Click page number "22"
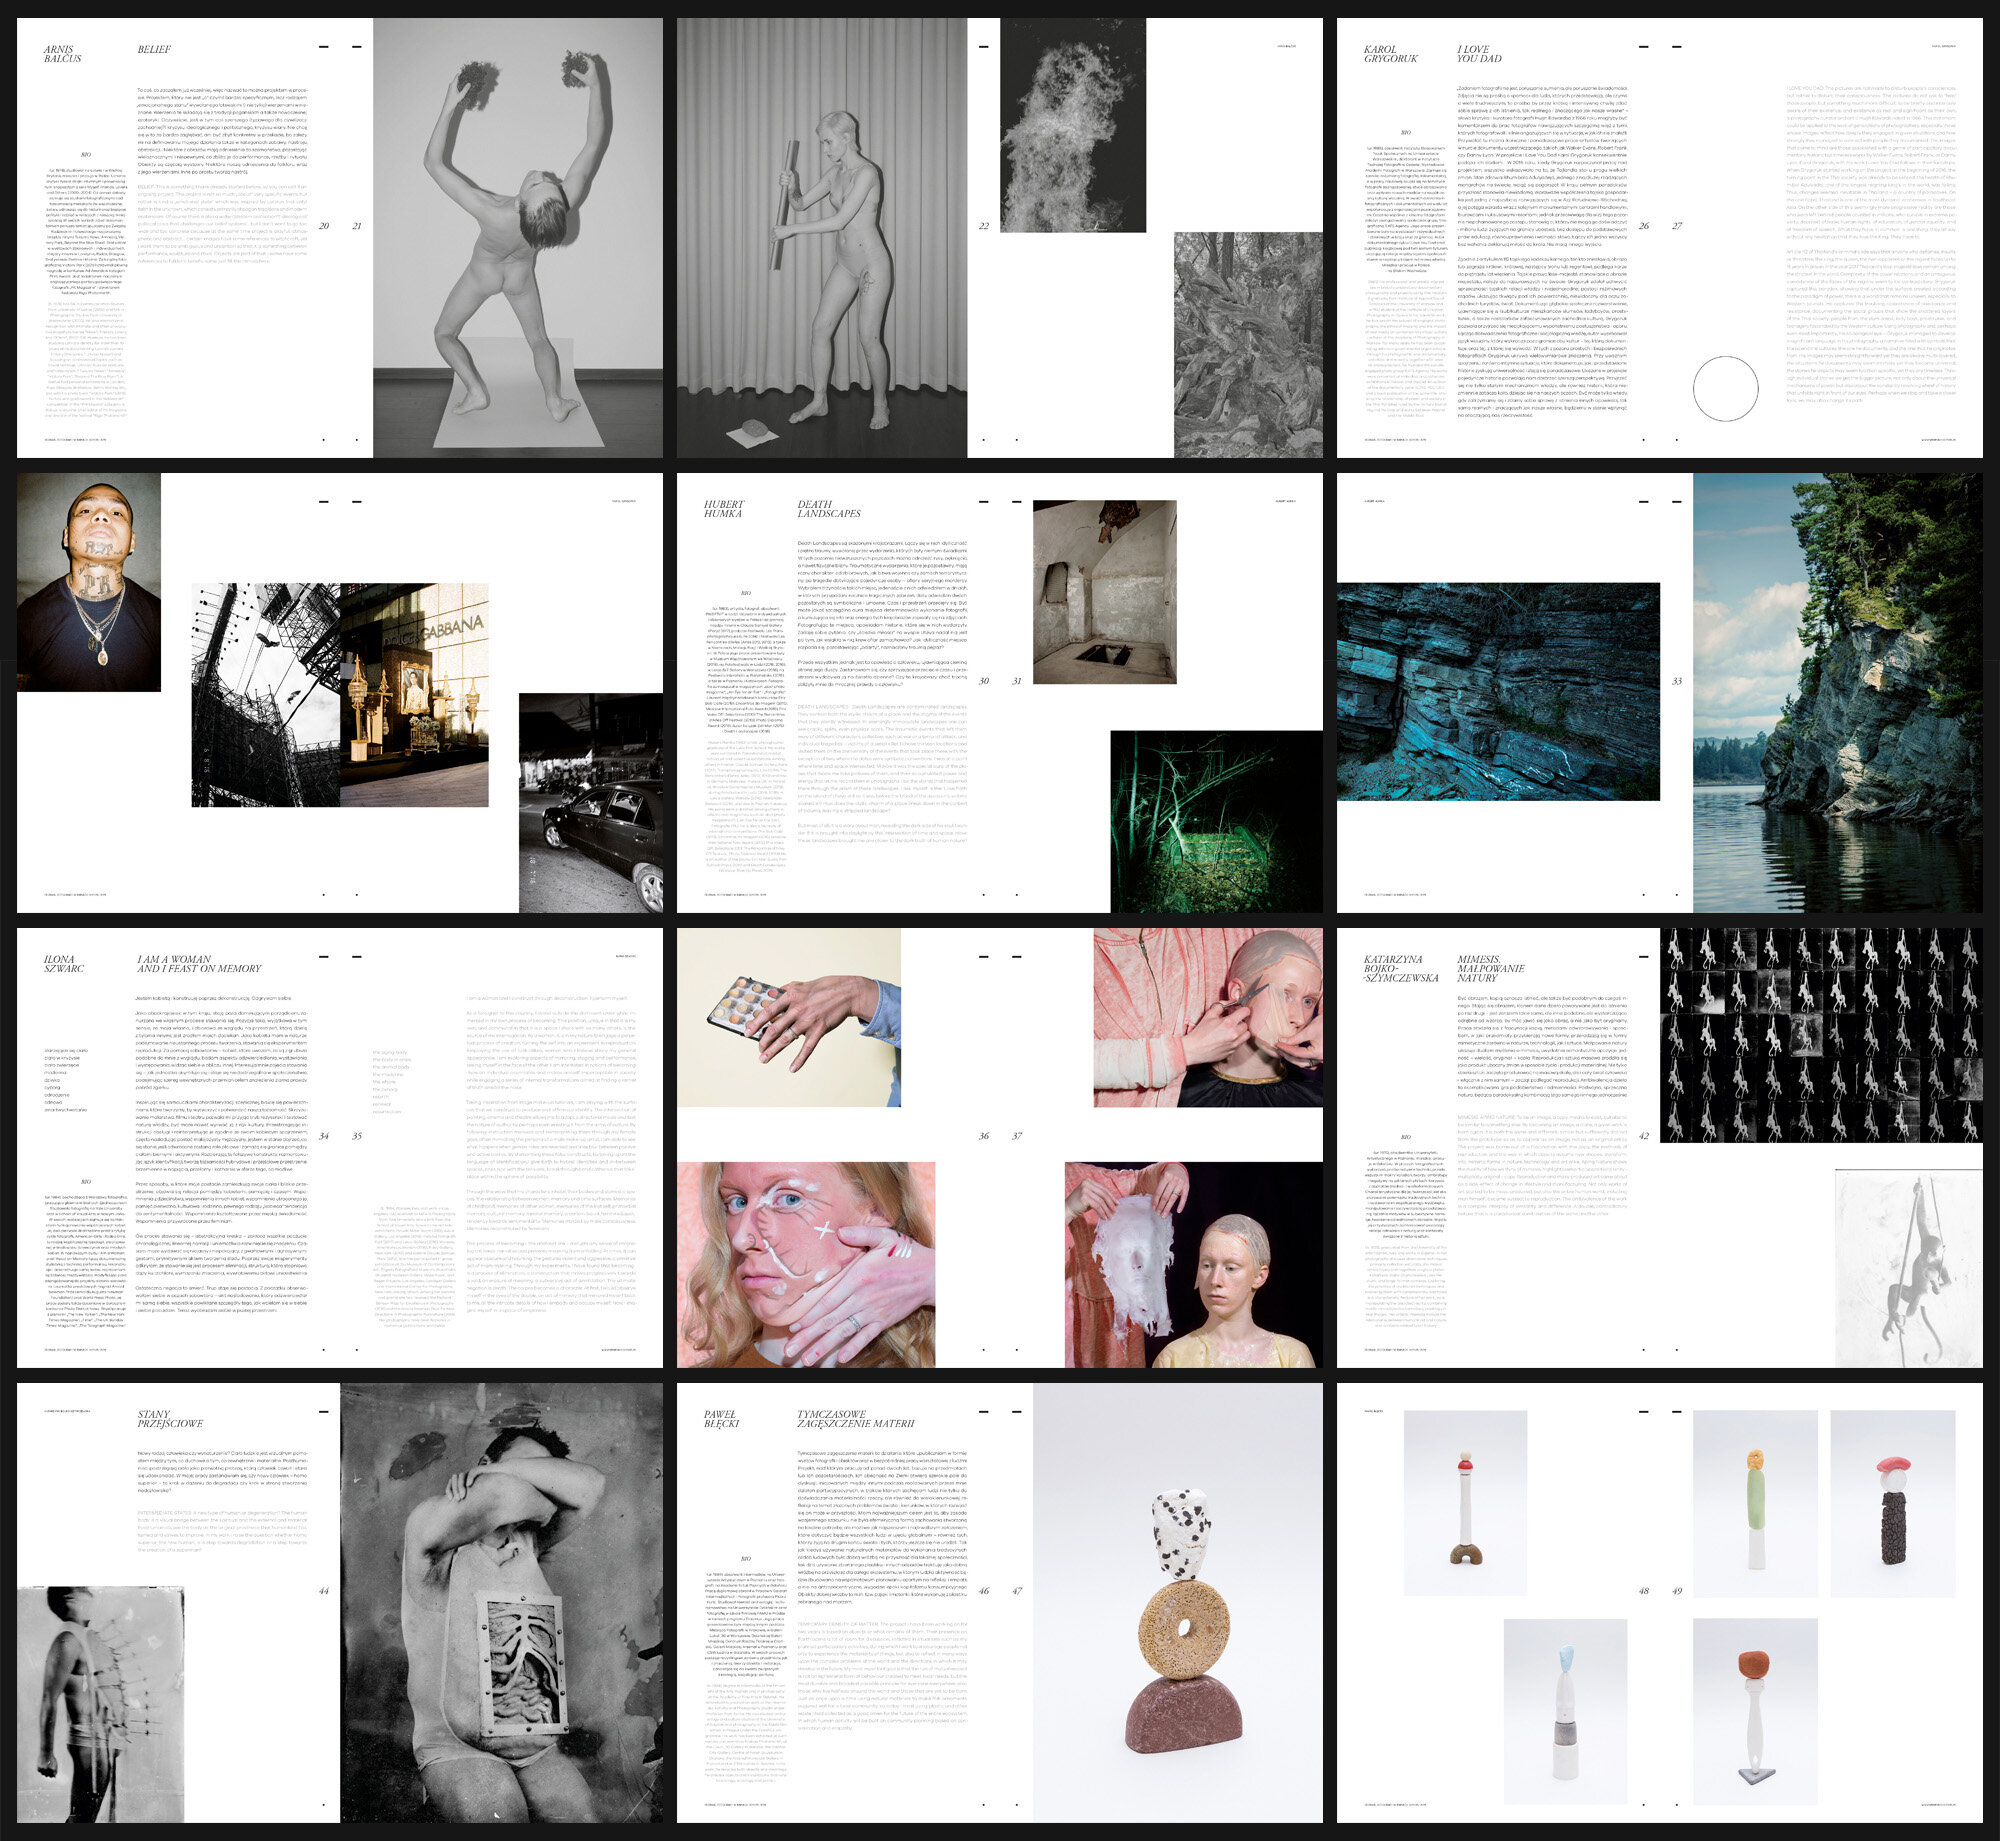Viewport: 2000px width, 1841px height. (x=984, y=226)
